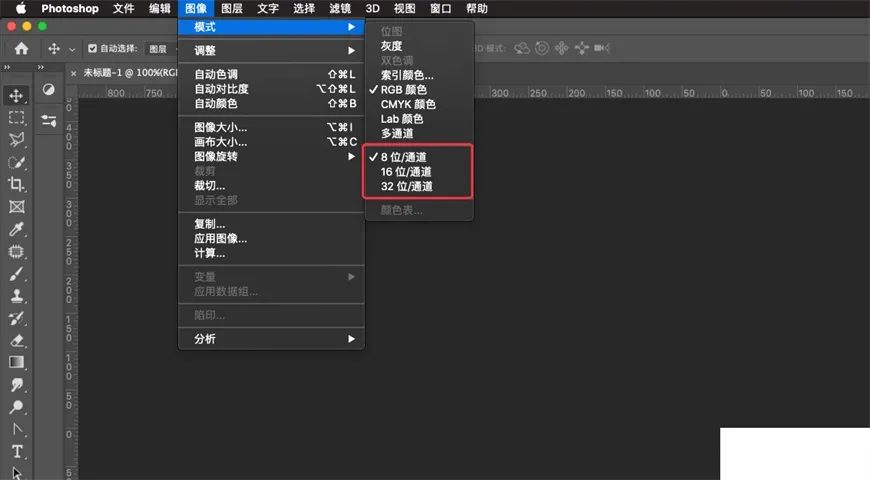
Task: Select the Eyedropper tool
Action: pyautogui.click(x=16, y=229)
